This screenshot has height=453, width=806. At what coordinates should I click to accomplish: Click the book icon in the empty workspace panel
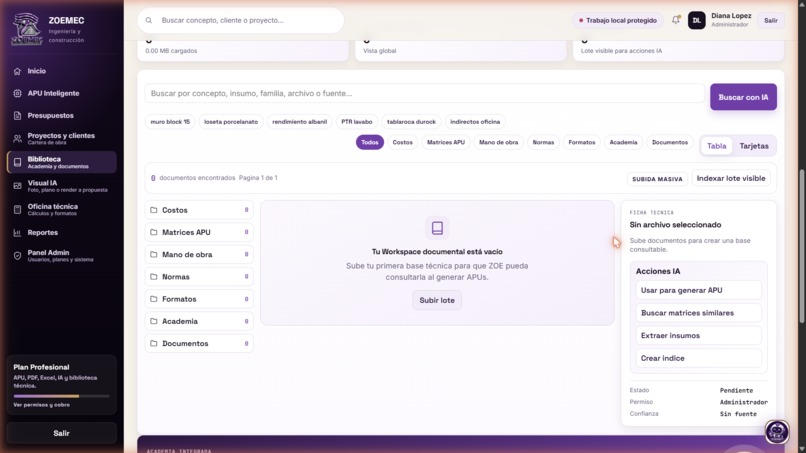(x=437, y=228)
